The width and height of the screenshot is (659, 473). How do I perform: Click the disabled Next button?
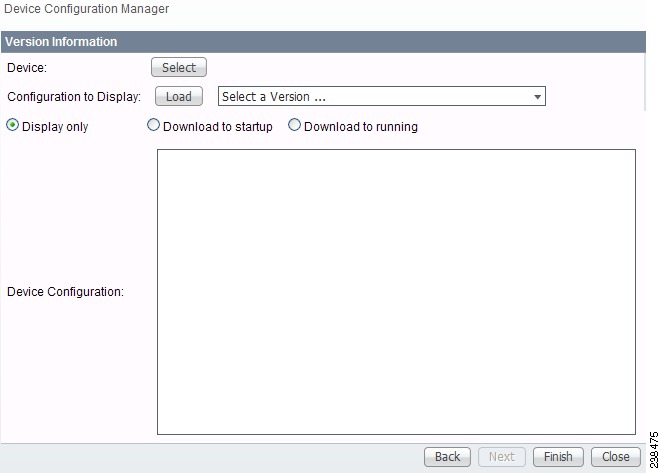tap(502, 457)
